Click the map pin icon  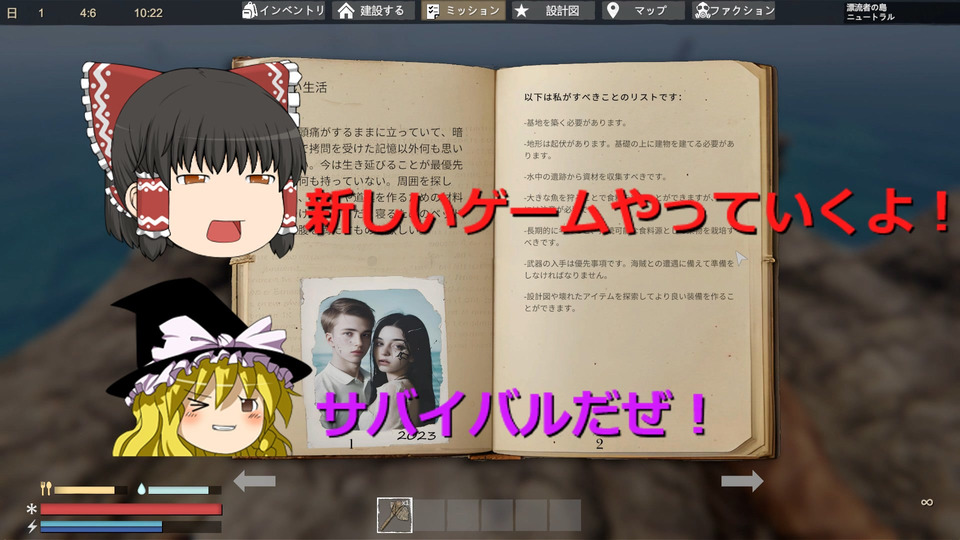[612, 10]
